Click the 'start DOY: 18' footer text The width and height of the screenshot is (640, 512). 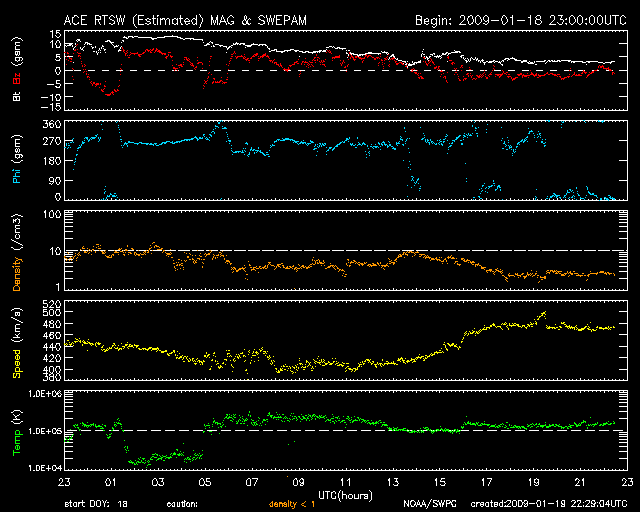(x=96, y=504)
